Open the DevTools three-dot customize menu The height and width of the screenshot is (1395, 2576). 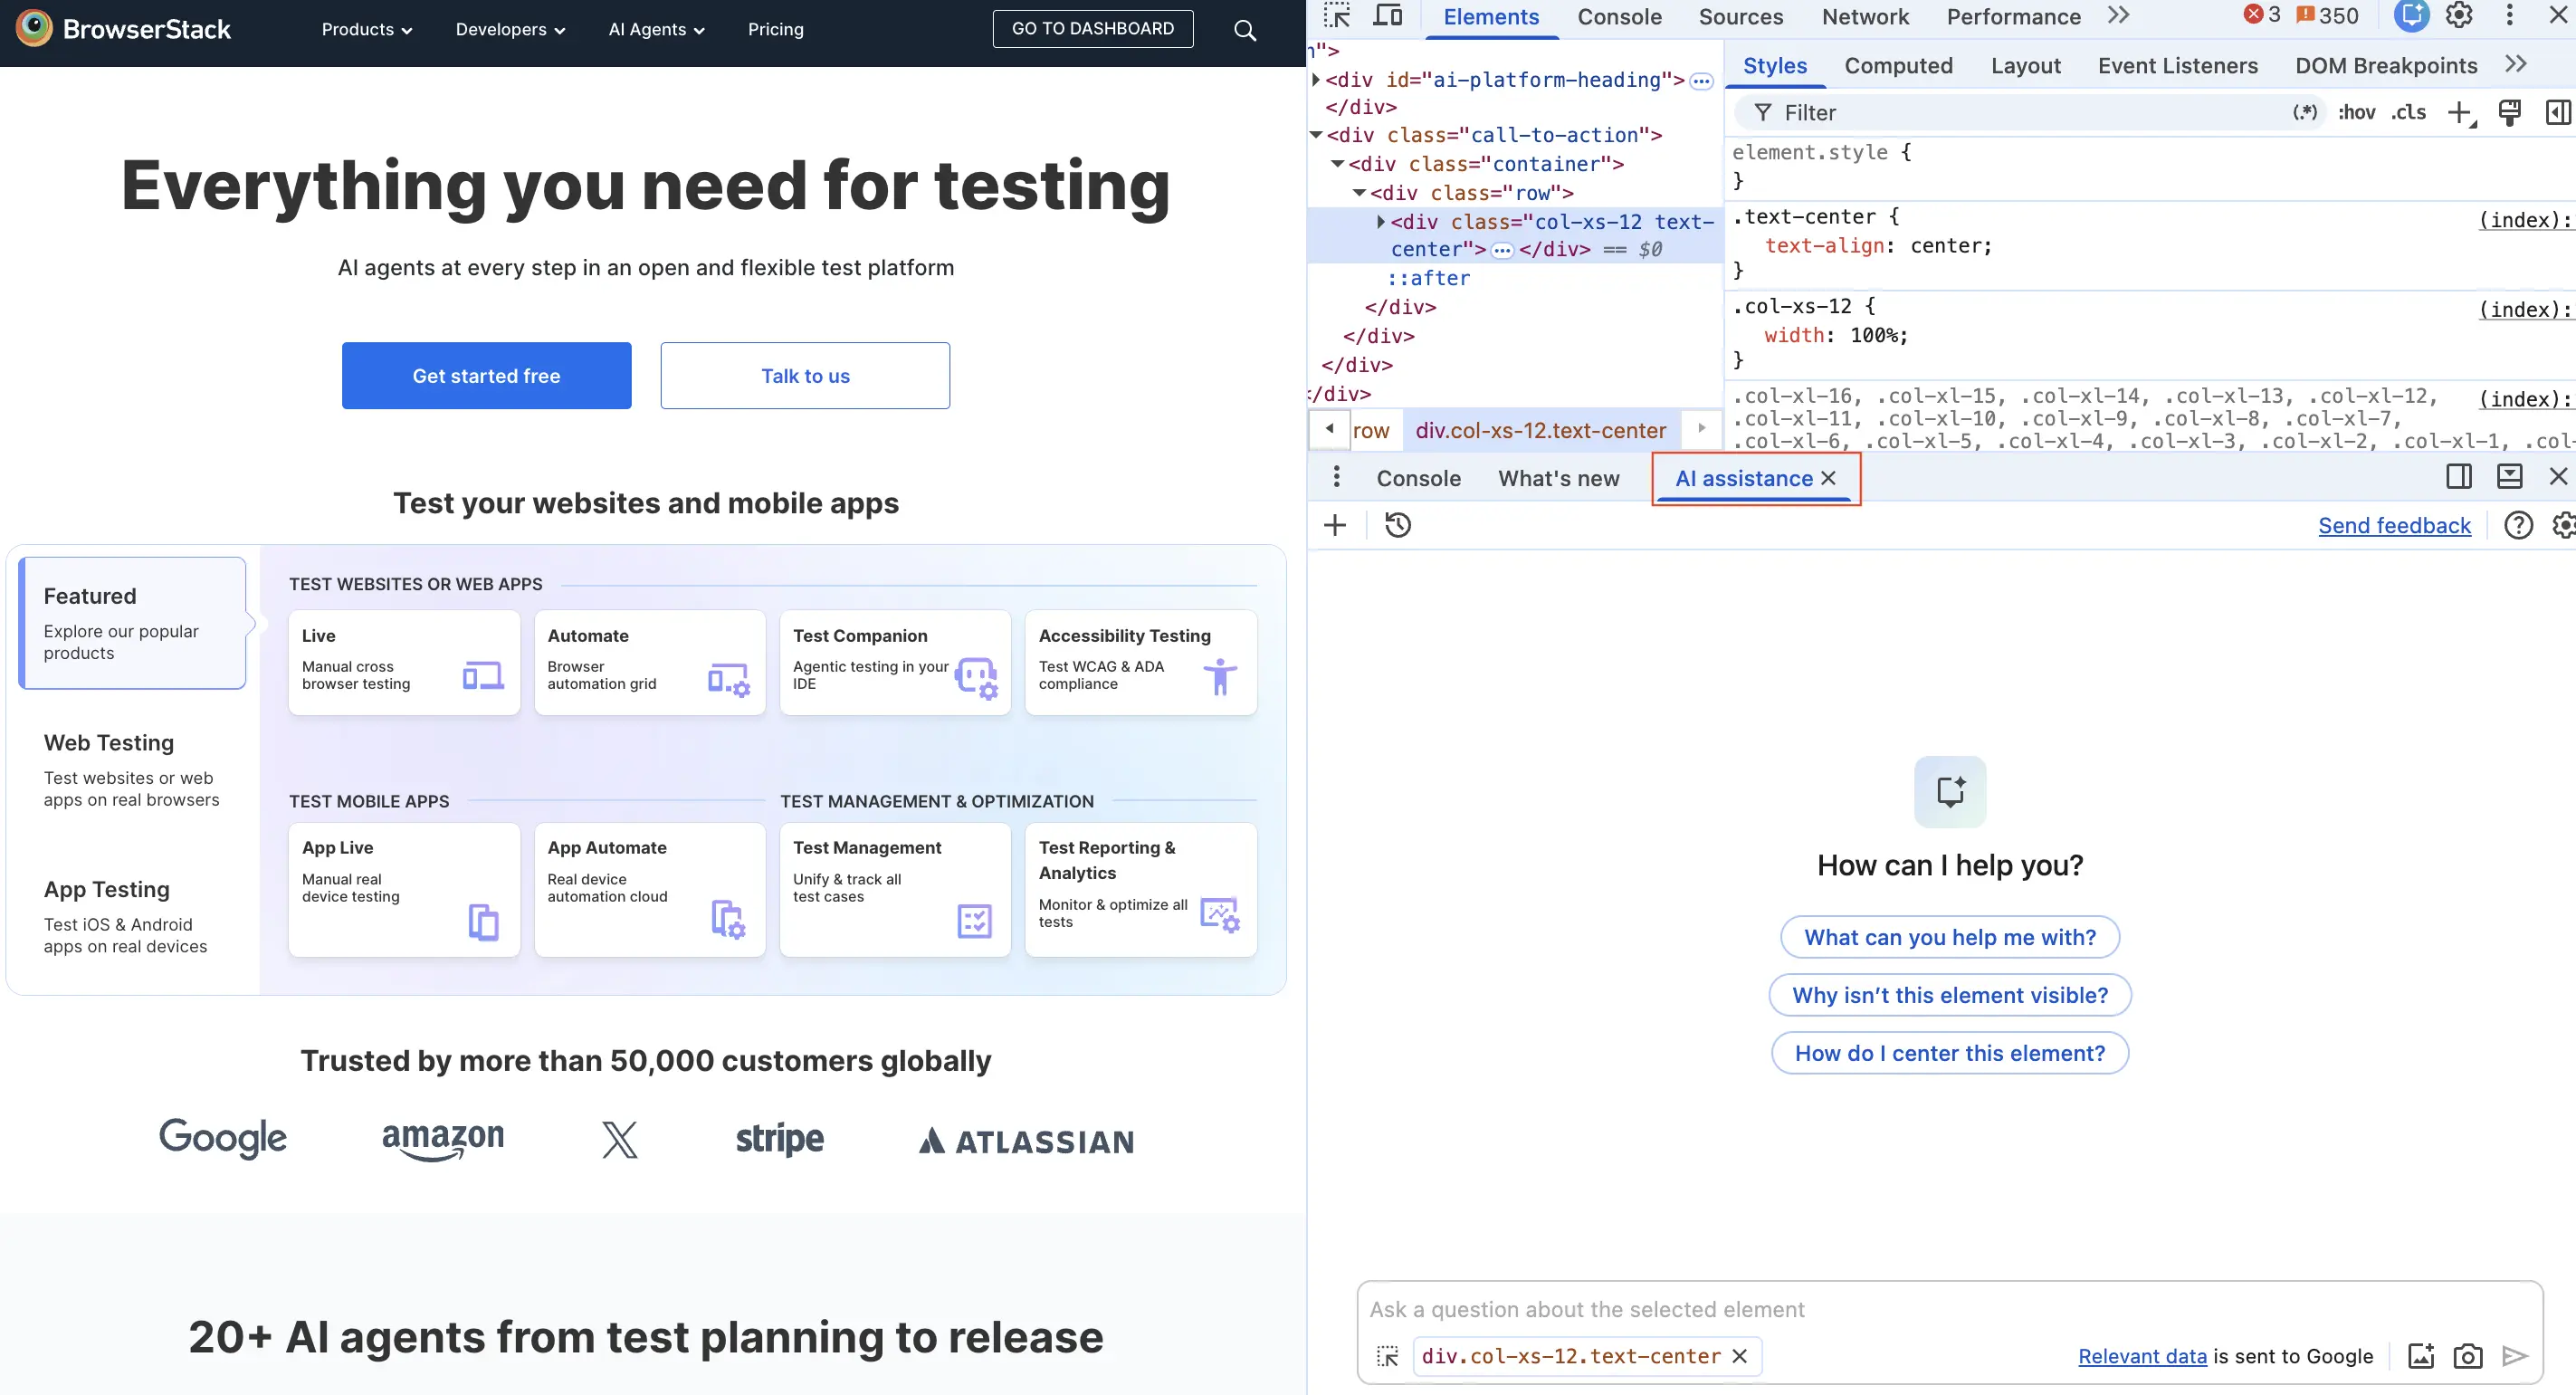pos(2509,15)
